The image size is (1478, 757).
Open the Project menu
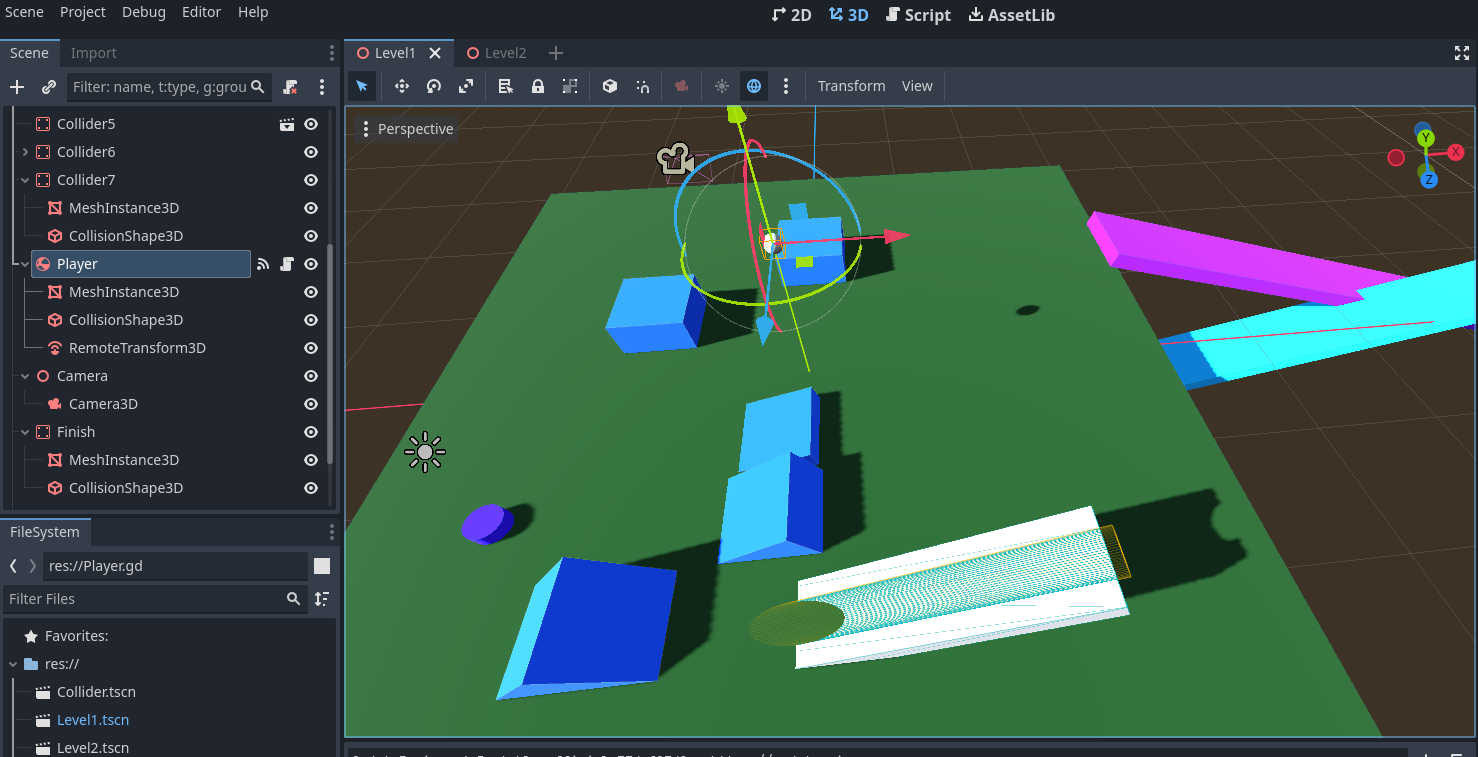pyautogui.click(x=82, y=12)
